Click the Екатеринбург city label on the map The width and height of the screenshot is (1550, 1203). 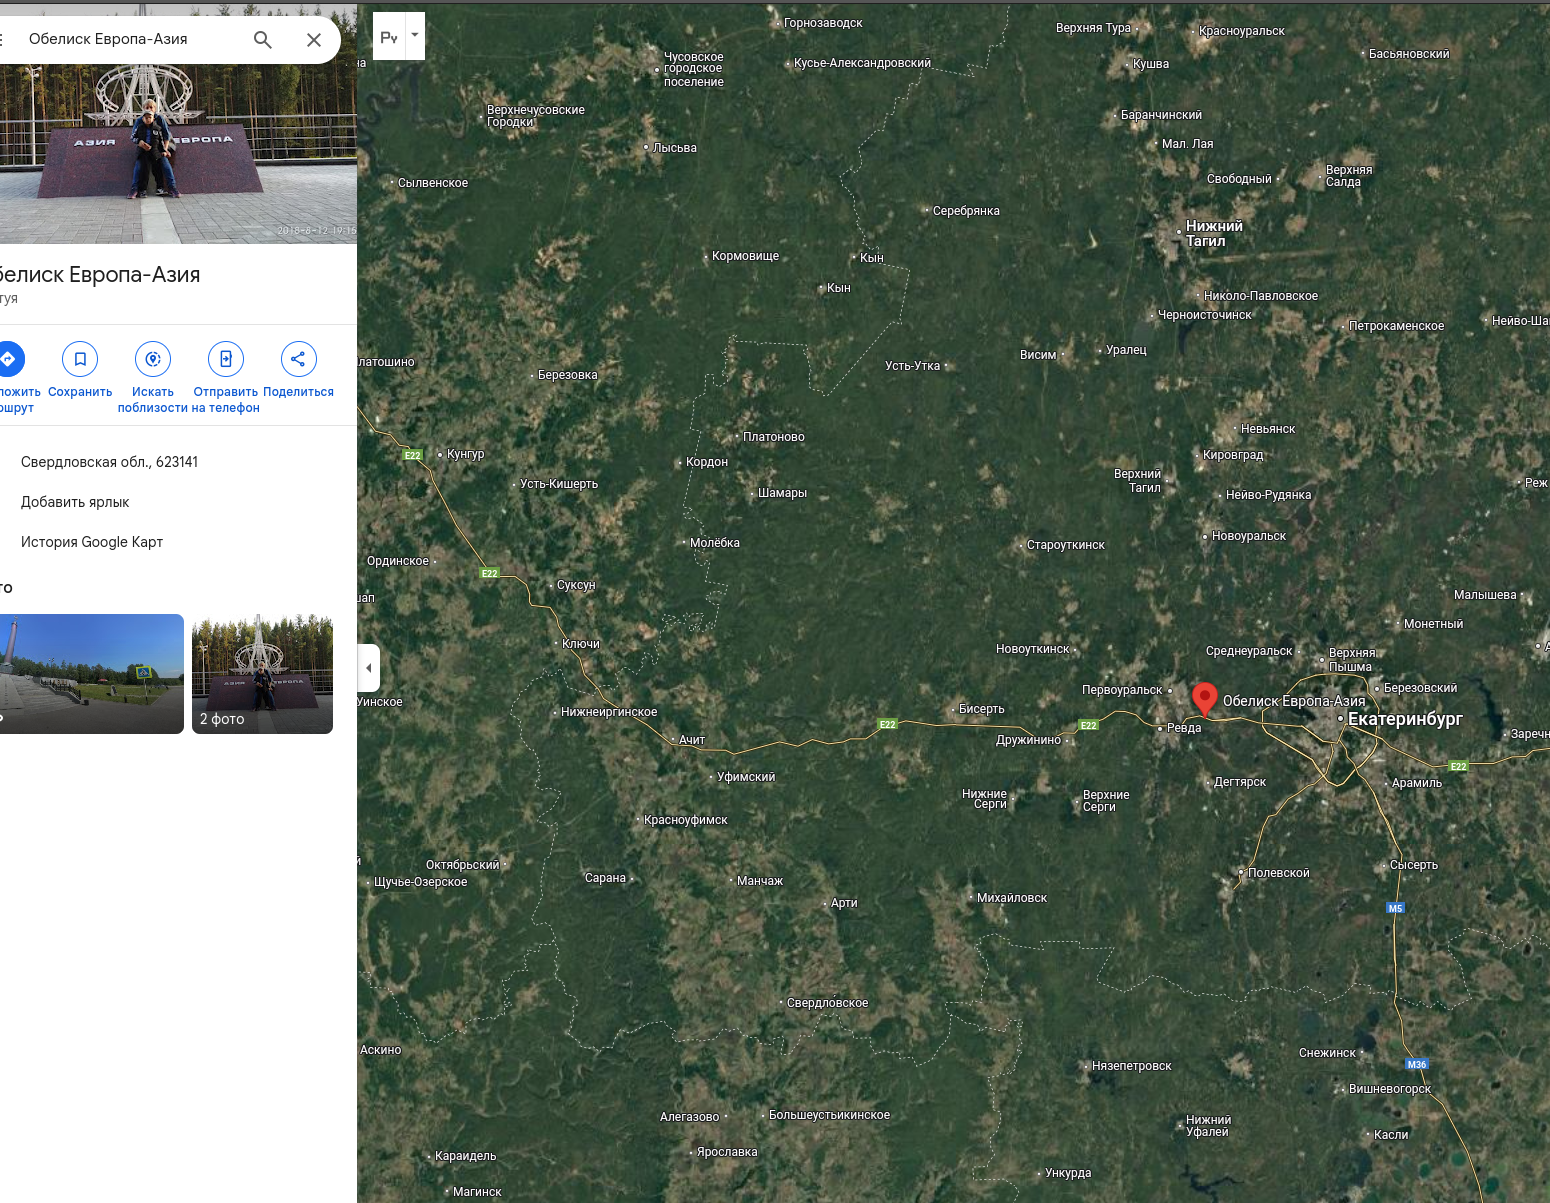[x=1405, y=719]
